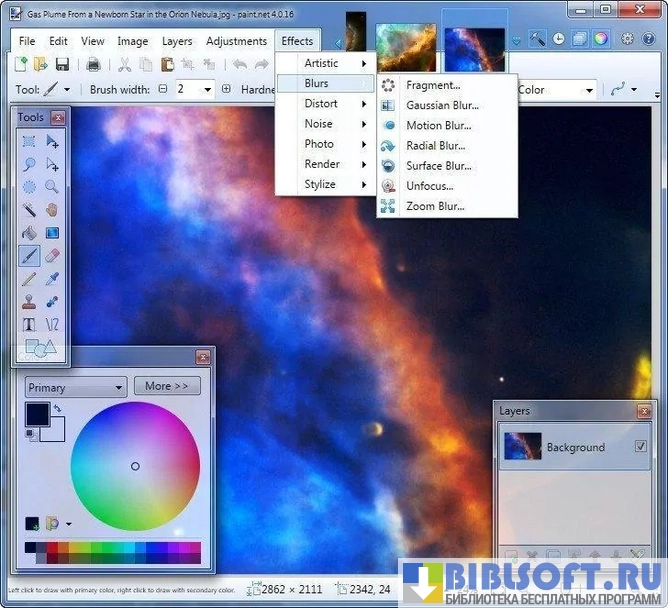Click the More >> button
The width and height of the screenshot is (668, 608).
[166, 386]
